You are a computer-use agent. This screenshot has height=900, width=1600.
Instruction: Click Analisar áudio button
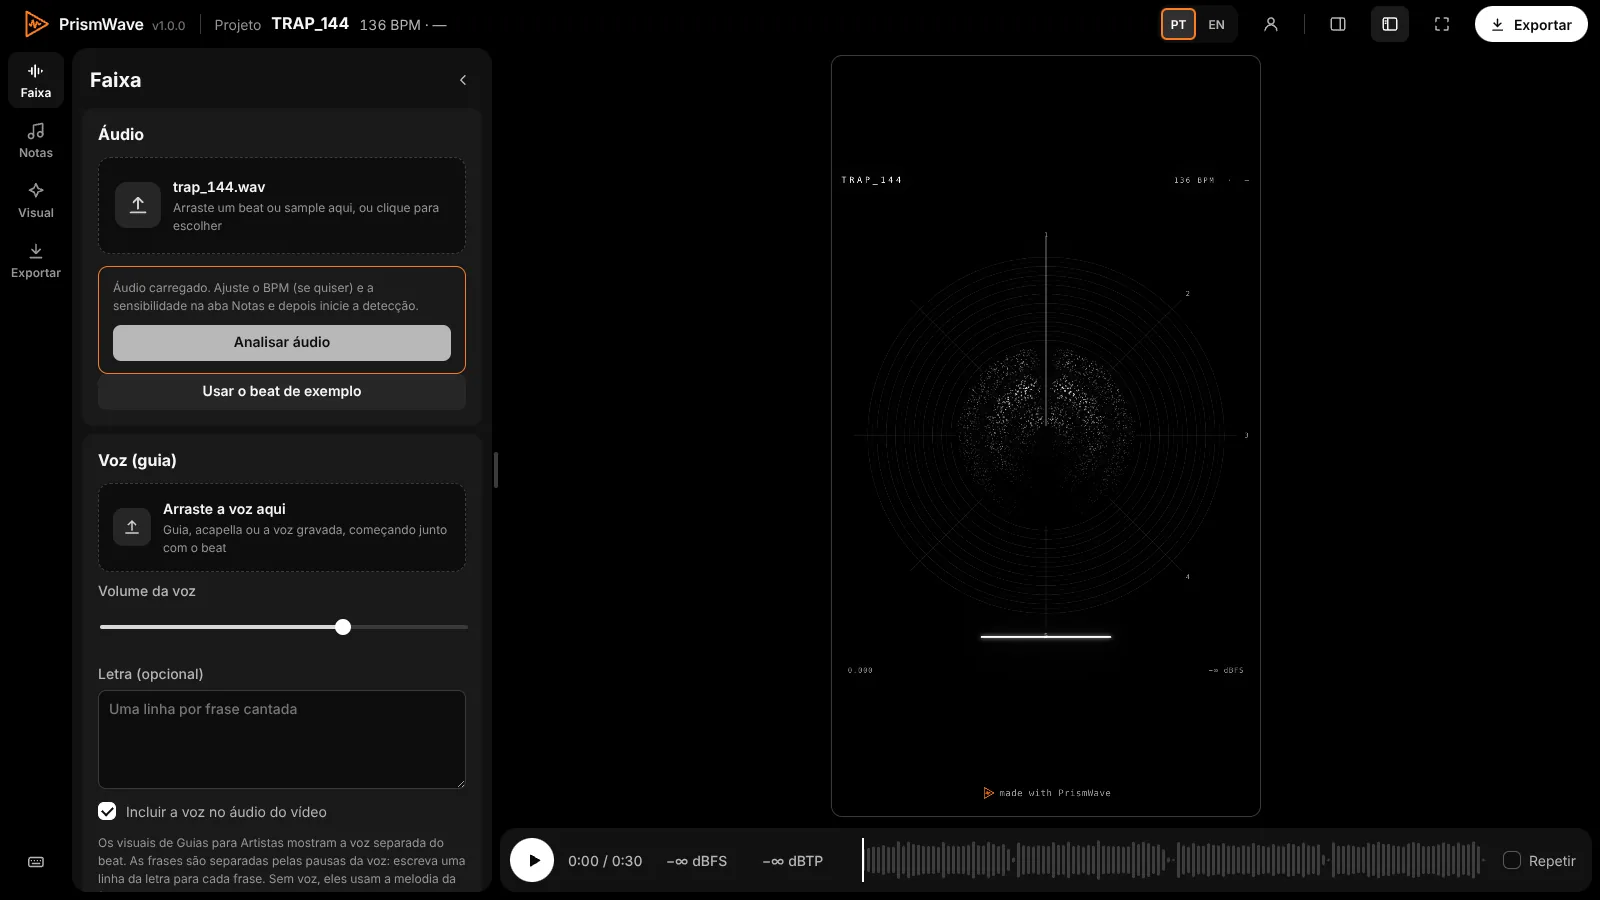pyautogui.click(x=282, y=342)
